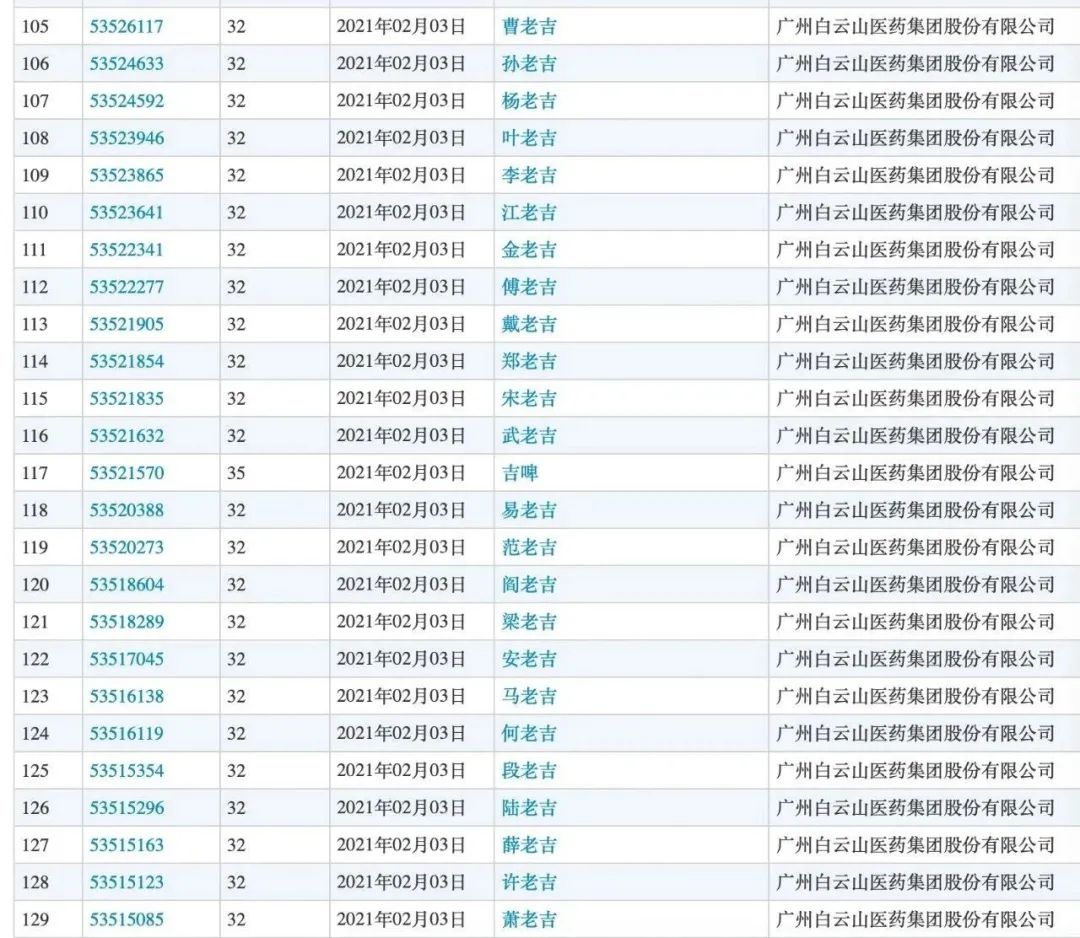Image resolution: width=1080 pixels, height=938 pixels.
Task: View the 武老吉 trademark
Action: (529, 436)
